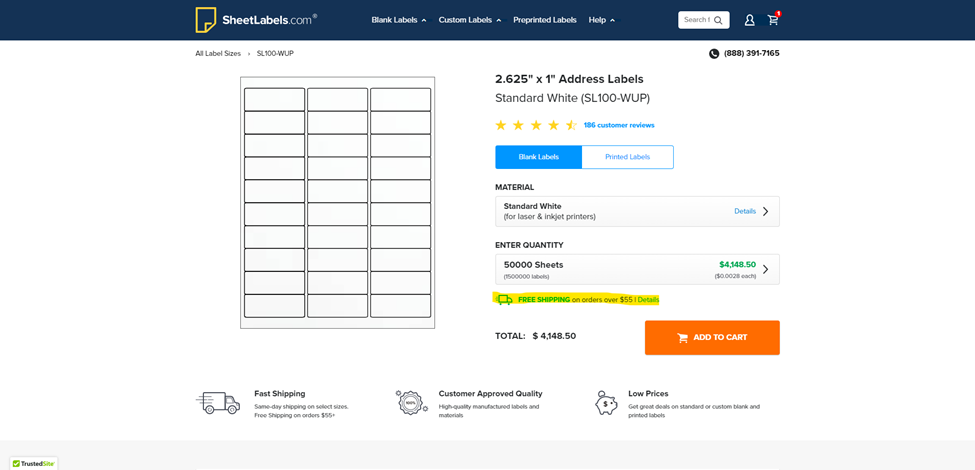Screen dimensions: 975x470
Task: Expand the Custom Labels menu
Action: tap(469, 20)
